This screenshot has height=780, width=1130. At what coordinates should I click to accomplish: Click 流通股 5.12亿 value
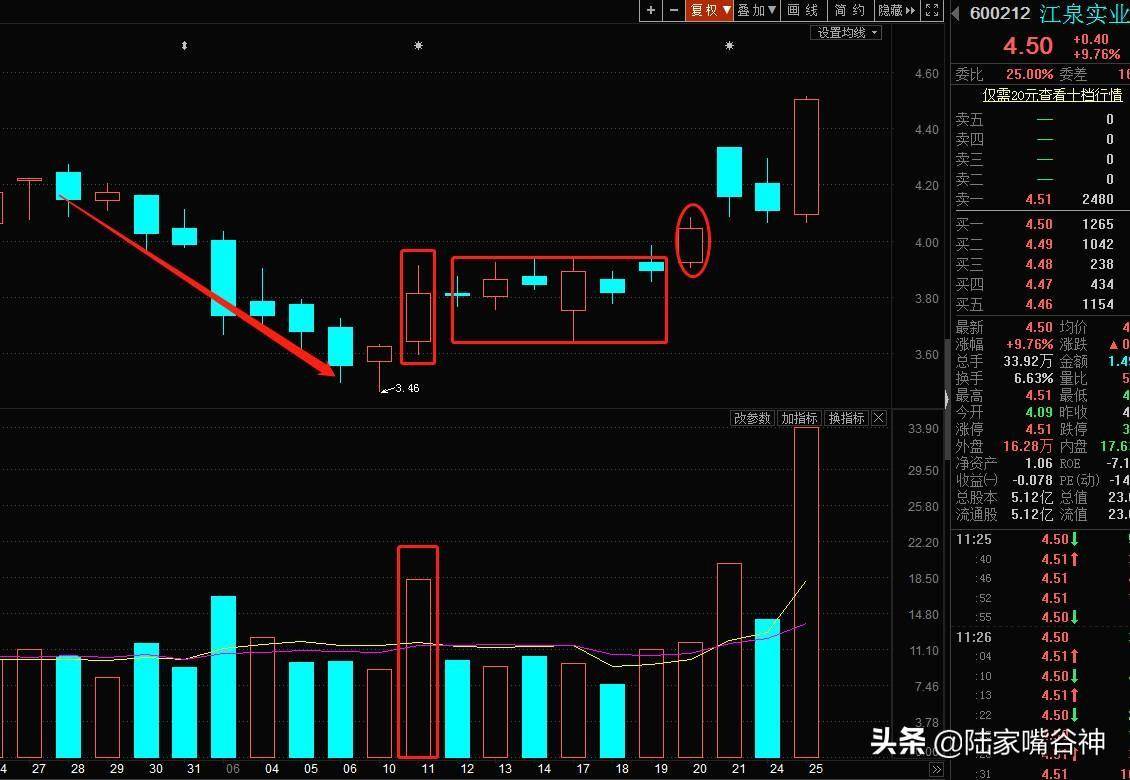coord(1033,515)
